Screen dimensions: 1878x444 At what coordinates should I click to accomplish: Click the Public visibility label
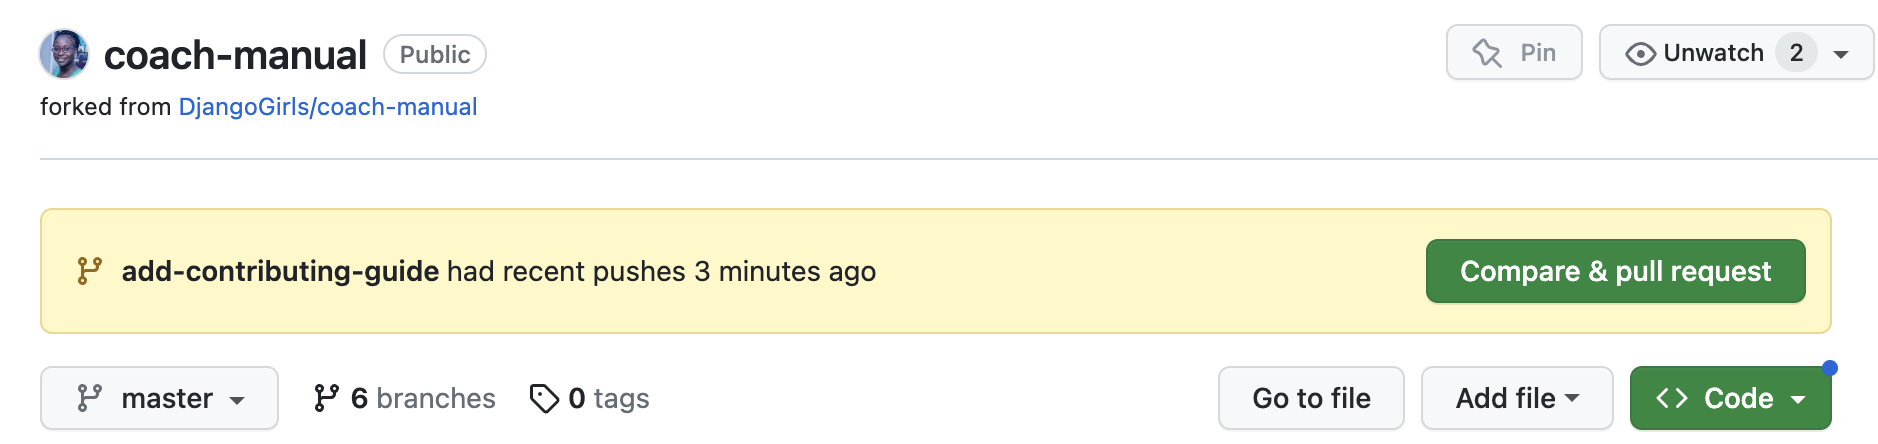(x=435, y=54)
